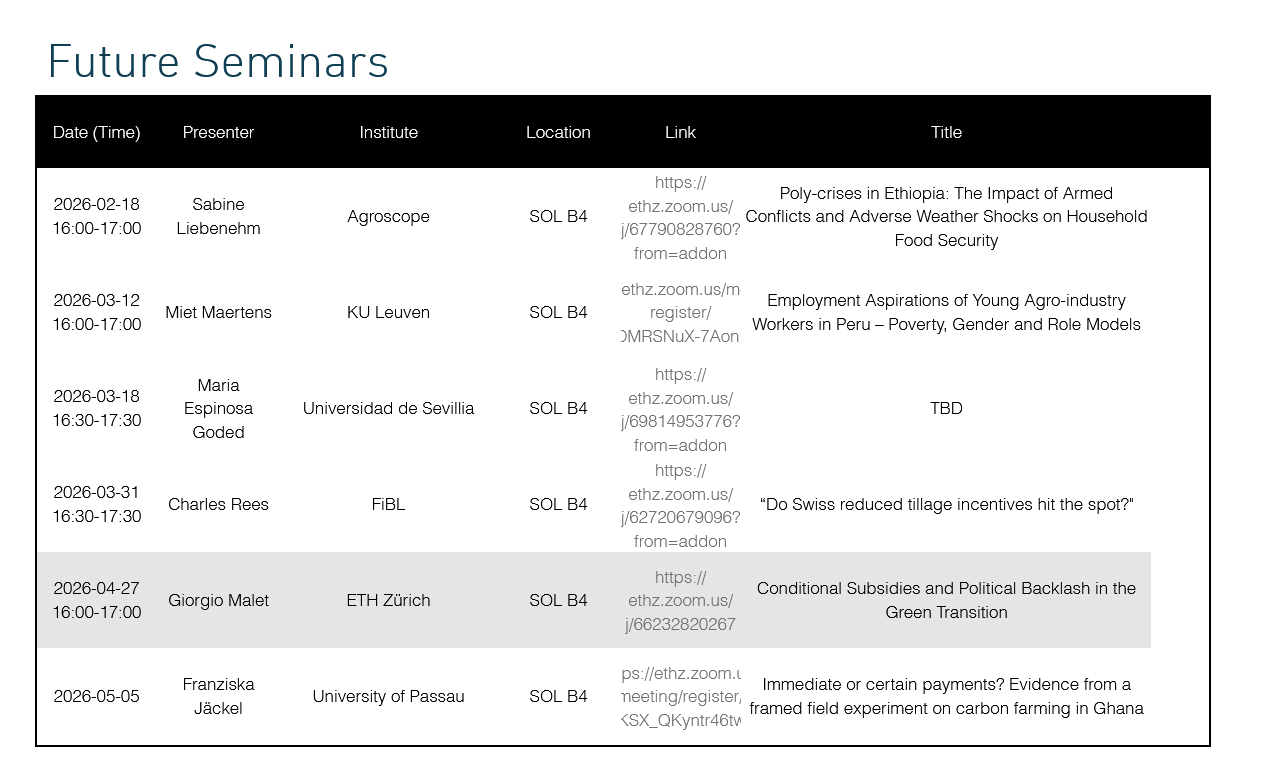Open Zoom link for Sabine Liebenehm seminar
Screen dimensions: 1264x768
click(680, 217)
